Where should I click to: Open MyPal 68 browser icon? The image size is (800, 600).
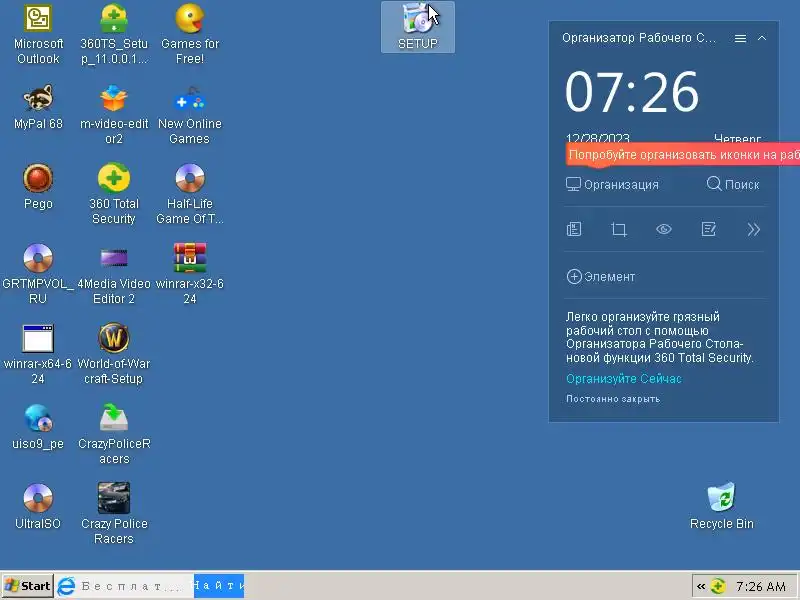[x=38, y=107]
